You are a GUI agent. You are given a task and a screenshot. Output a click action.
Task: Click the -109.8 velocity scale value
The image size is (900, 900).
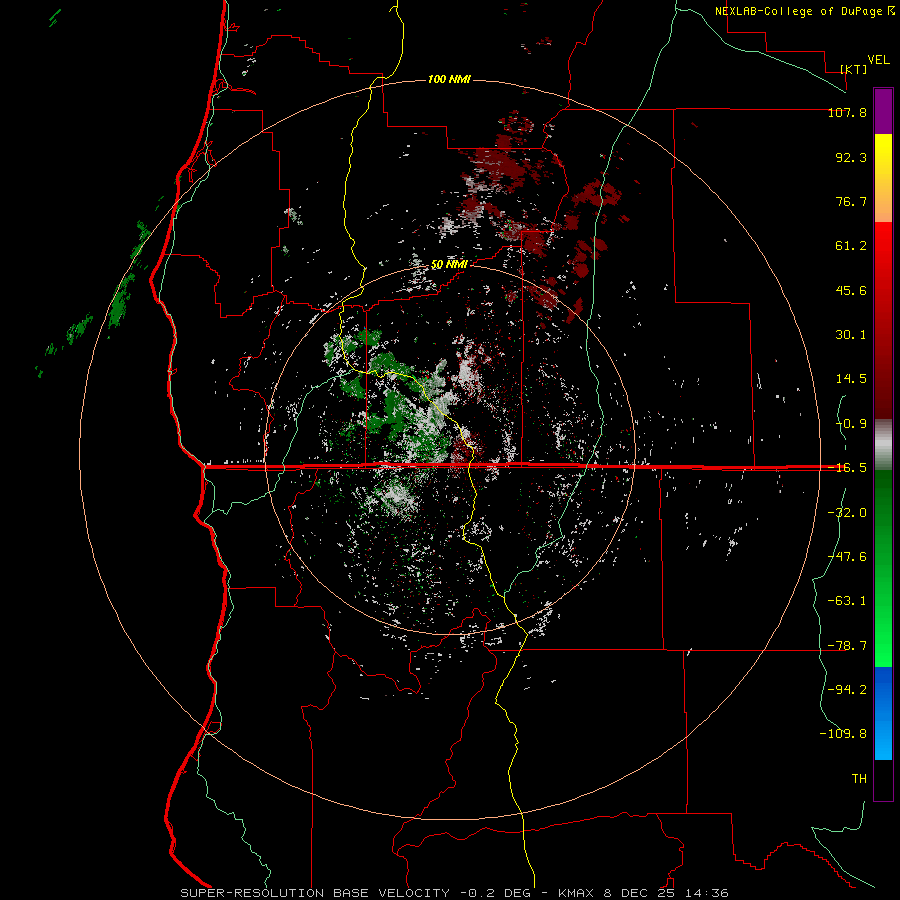[843, 734]
